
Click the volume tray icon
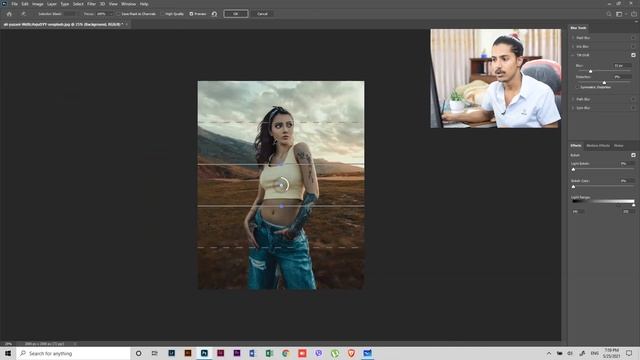coord(570,353)
